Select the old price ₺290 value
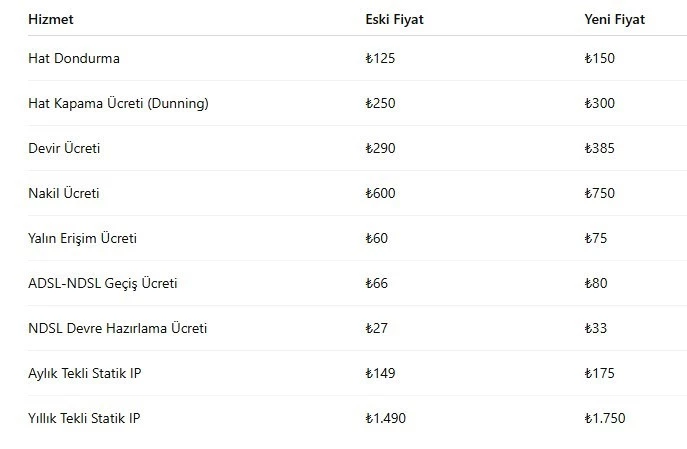Viewport: 687px width, 449px height. (x=381, y=148)
